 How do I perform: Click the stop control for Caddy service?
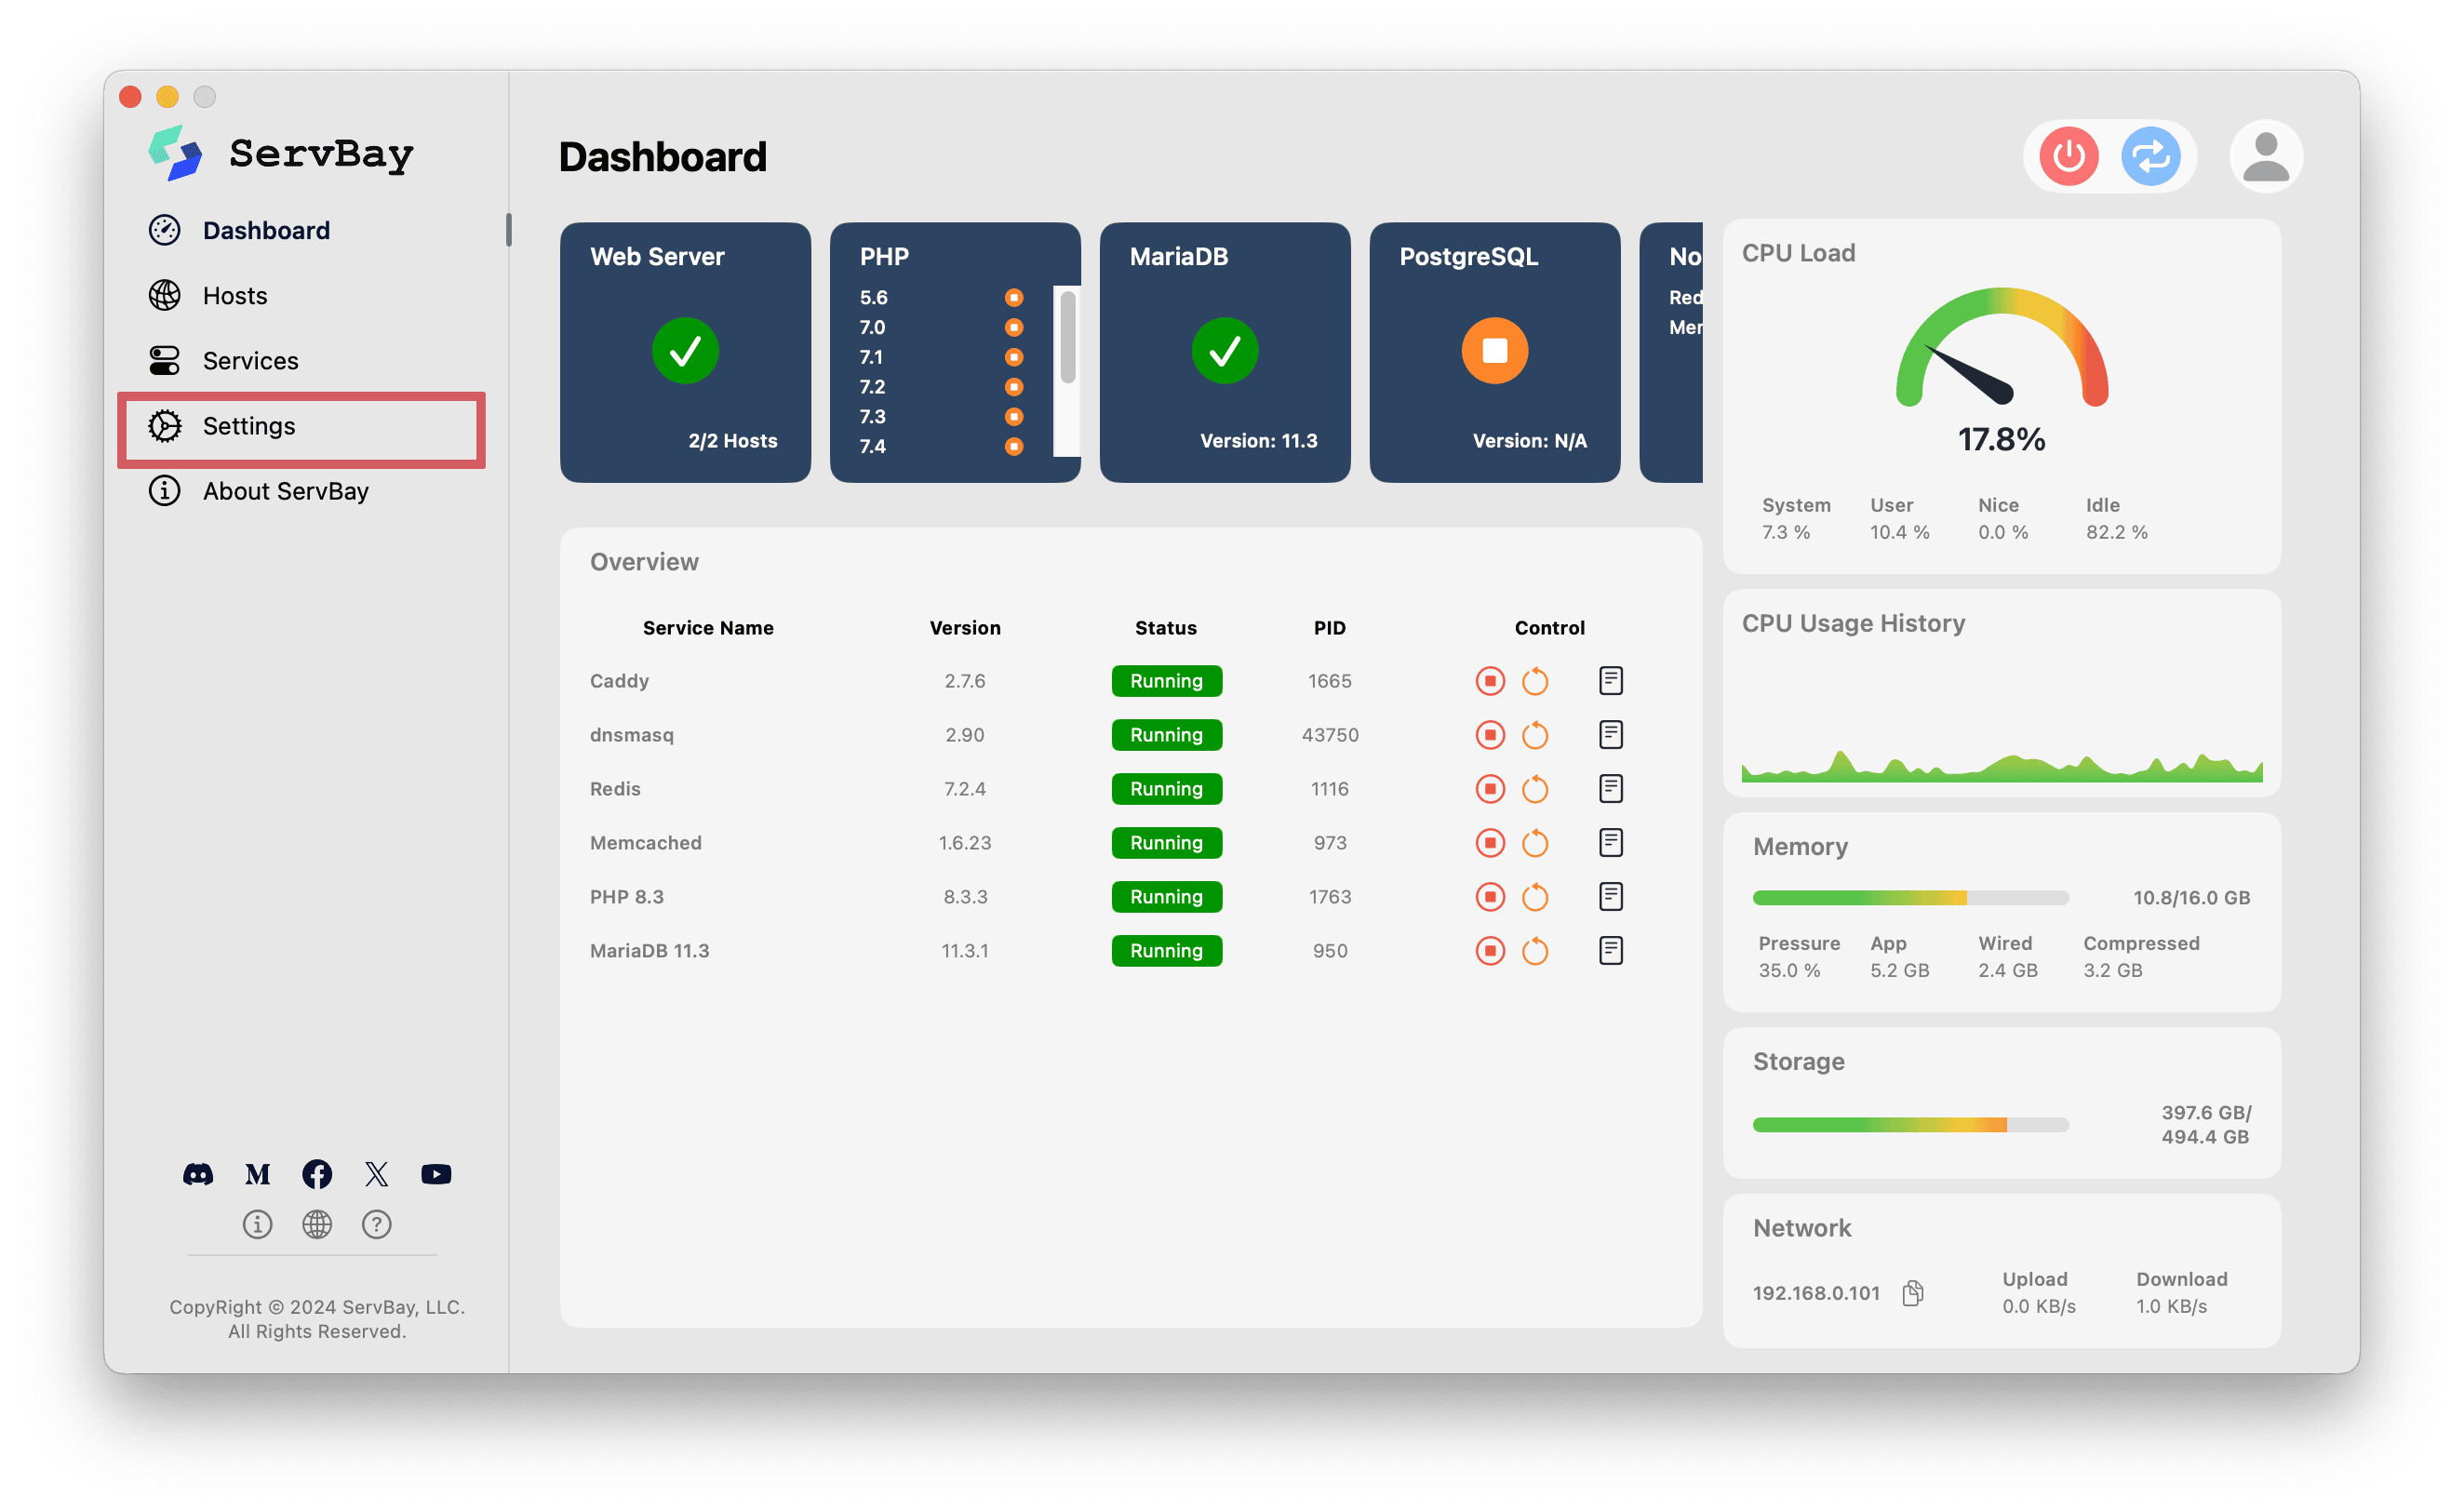coord(1487,679)
